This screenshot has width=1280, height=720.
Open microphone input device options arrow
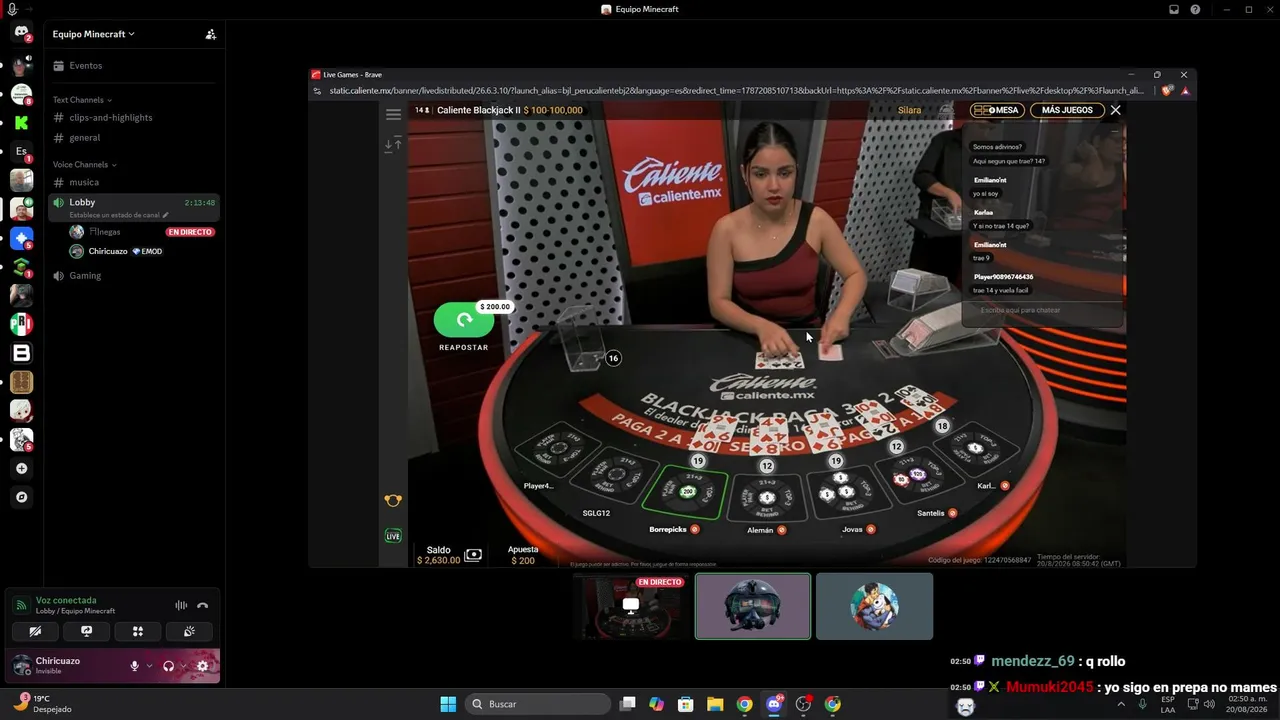pos(149,666)
